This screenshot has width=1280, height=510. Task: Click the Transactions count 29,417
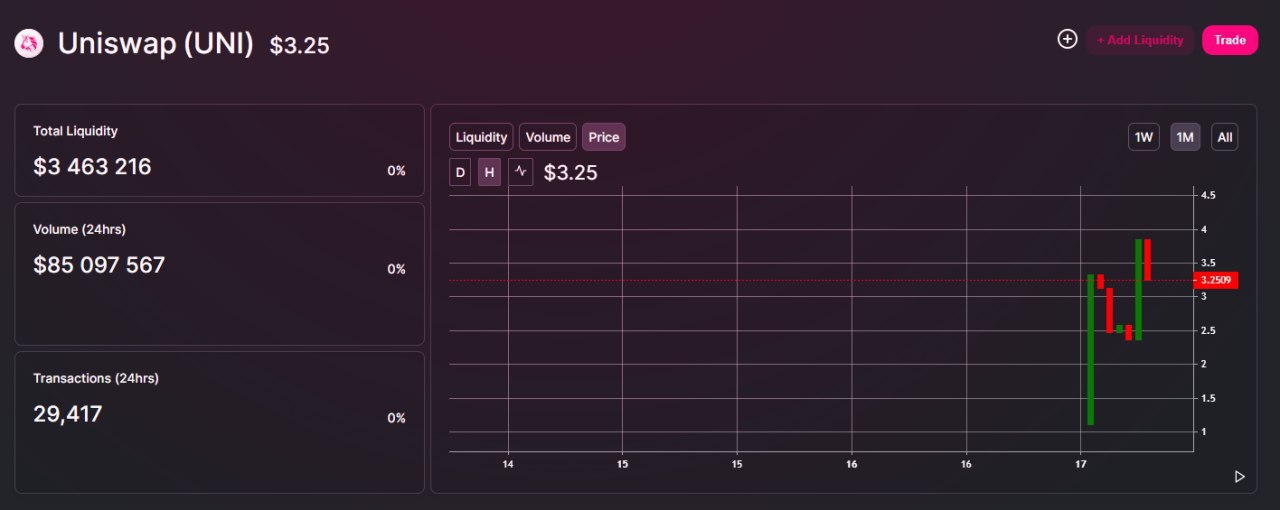68,414
